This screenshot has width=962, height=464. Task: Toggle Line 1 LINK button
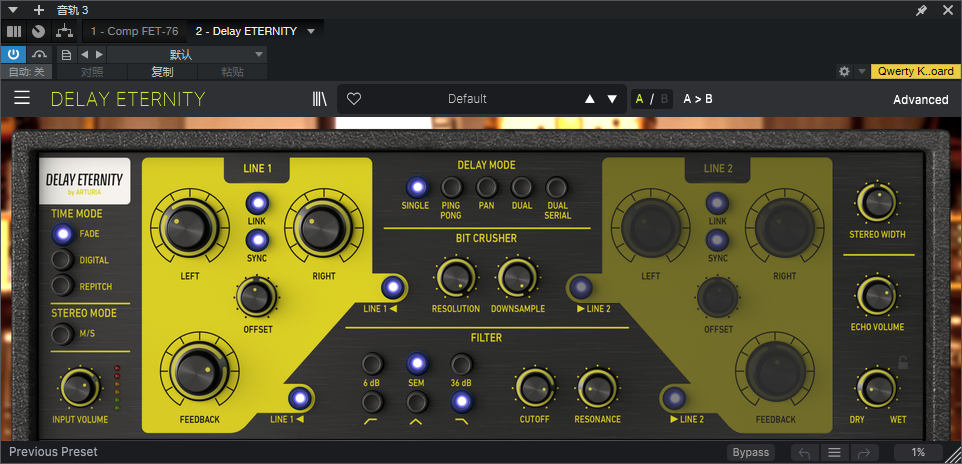256,203
